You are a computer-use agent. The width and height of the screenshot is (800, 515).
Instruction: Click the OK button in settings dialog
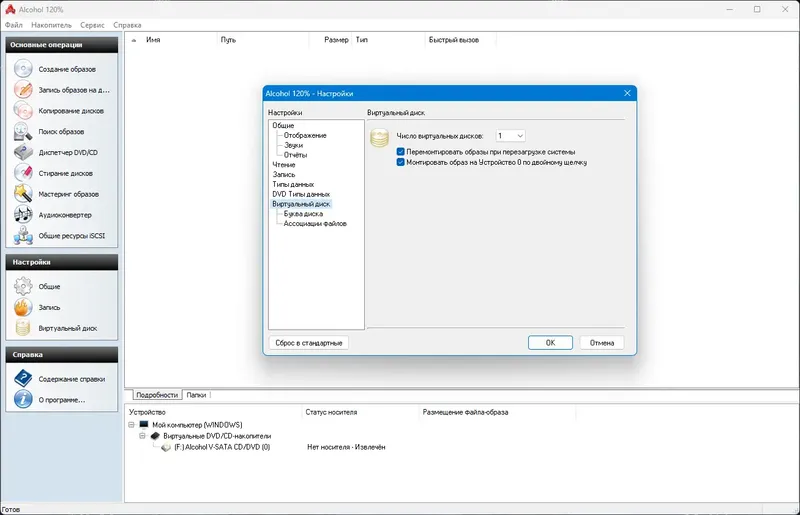550,342
